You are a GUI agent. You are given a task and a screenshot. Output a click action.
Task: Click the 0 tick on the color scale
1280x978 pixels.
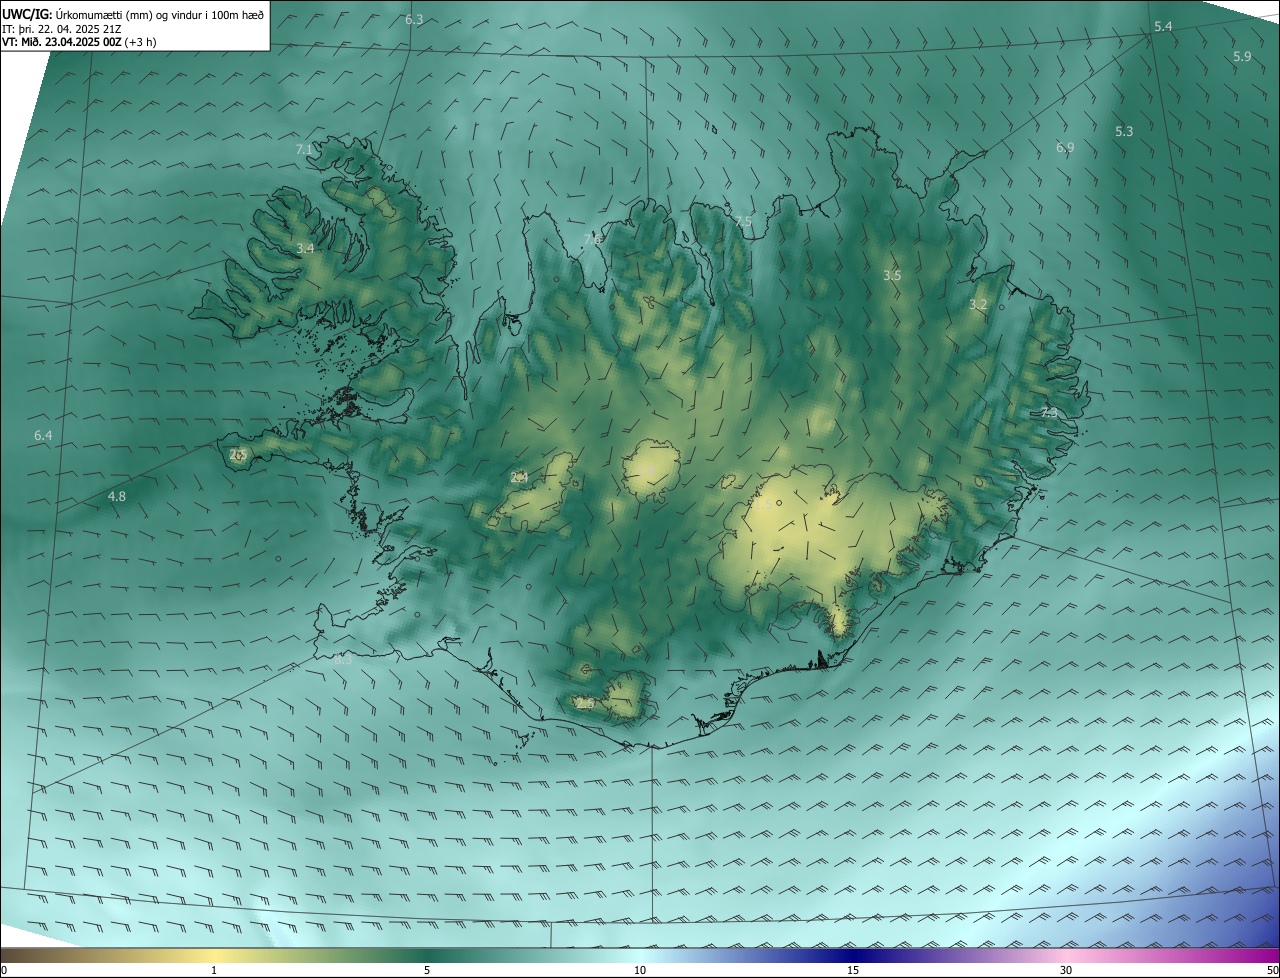click(x=3, y=970)
